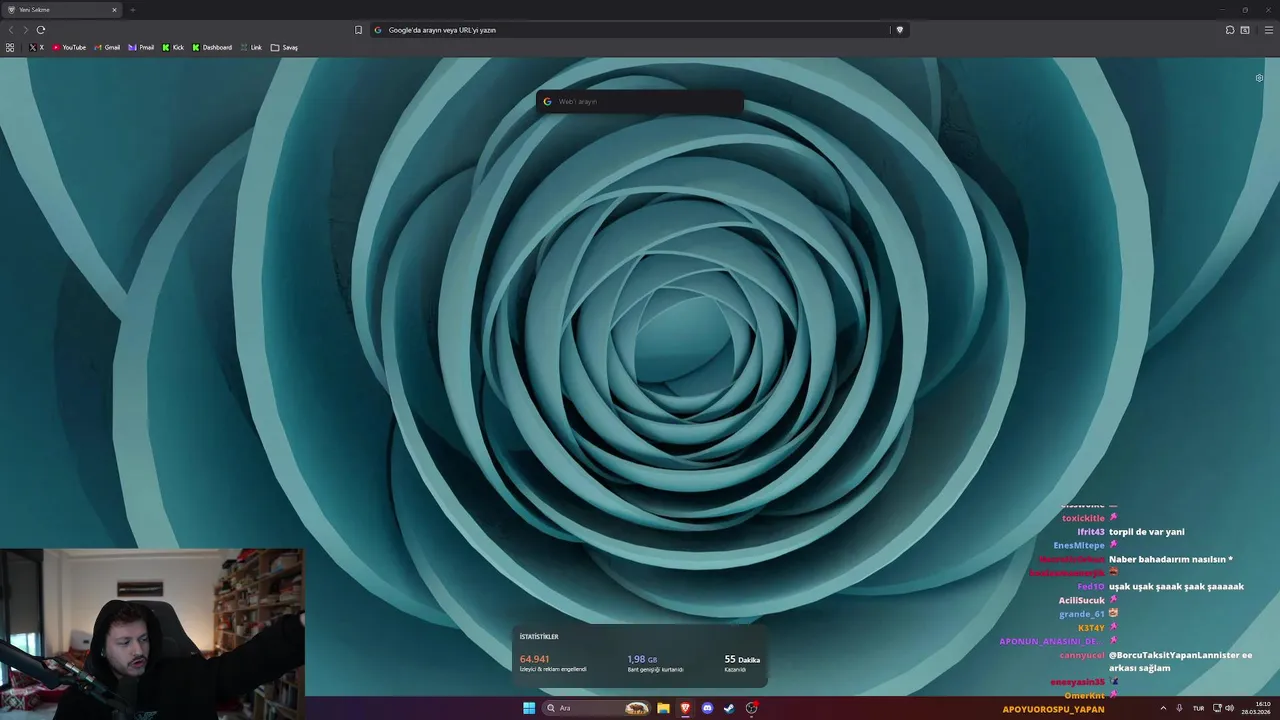Switch the TUR input language indicator
Screen dimensions: 1280x720
tap(1198, 708)
